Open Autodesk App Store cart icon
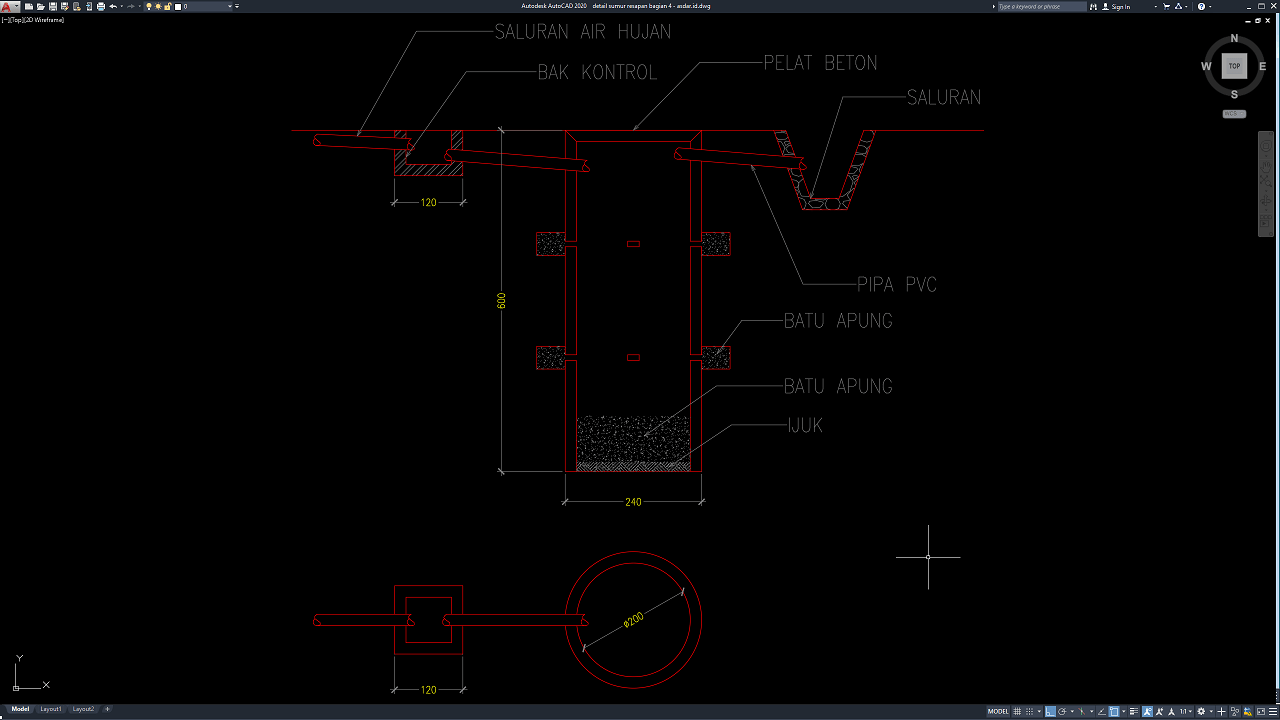Screen dimensions: 1280x720 [1166, 6]
